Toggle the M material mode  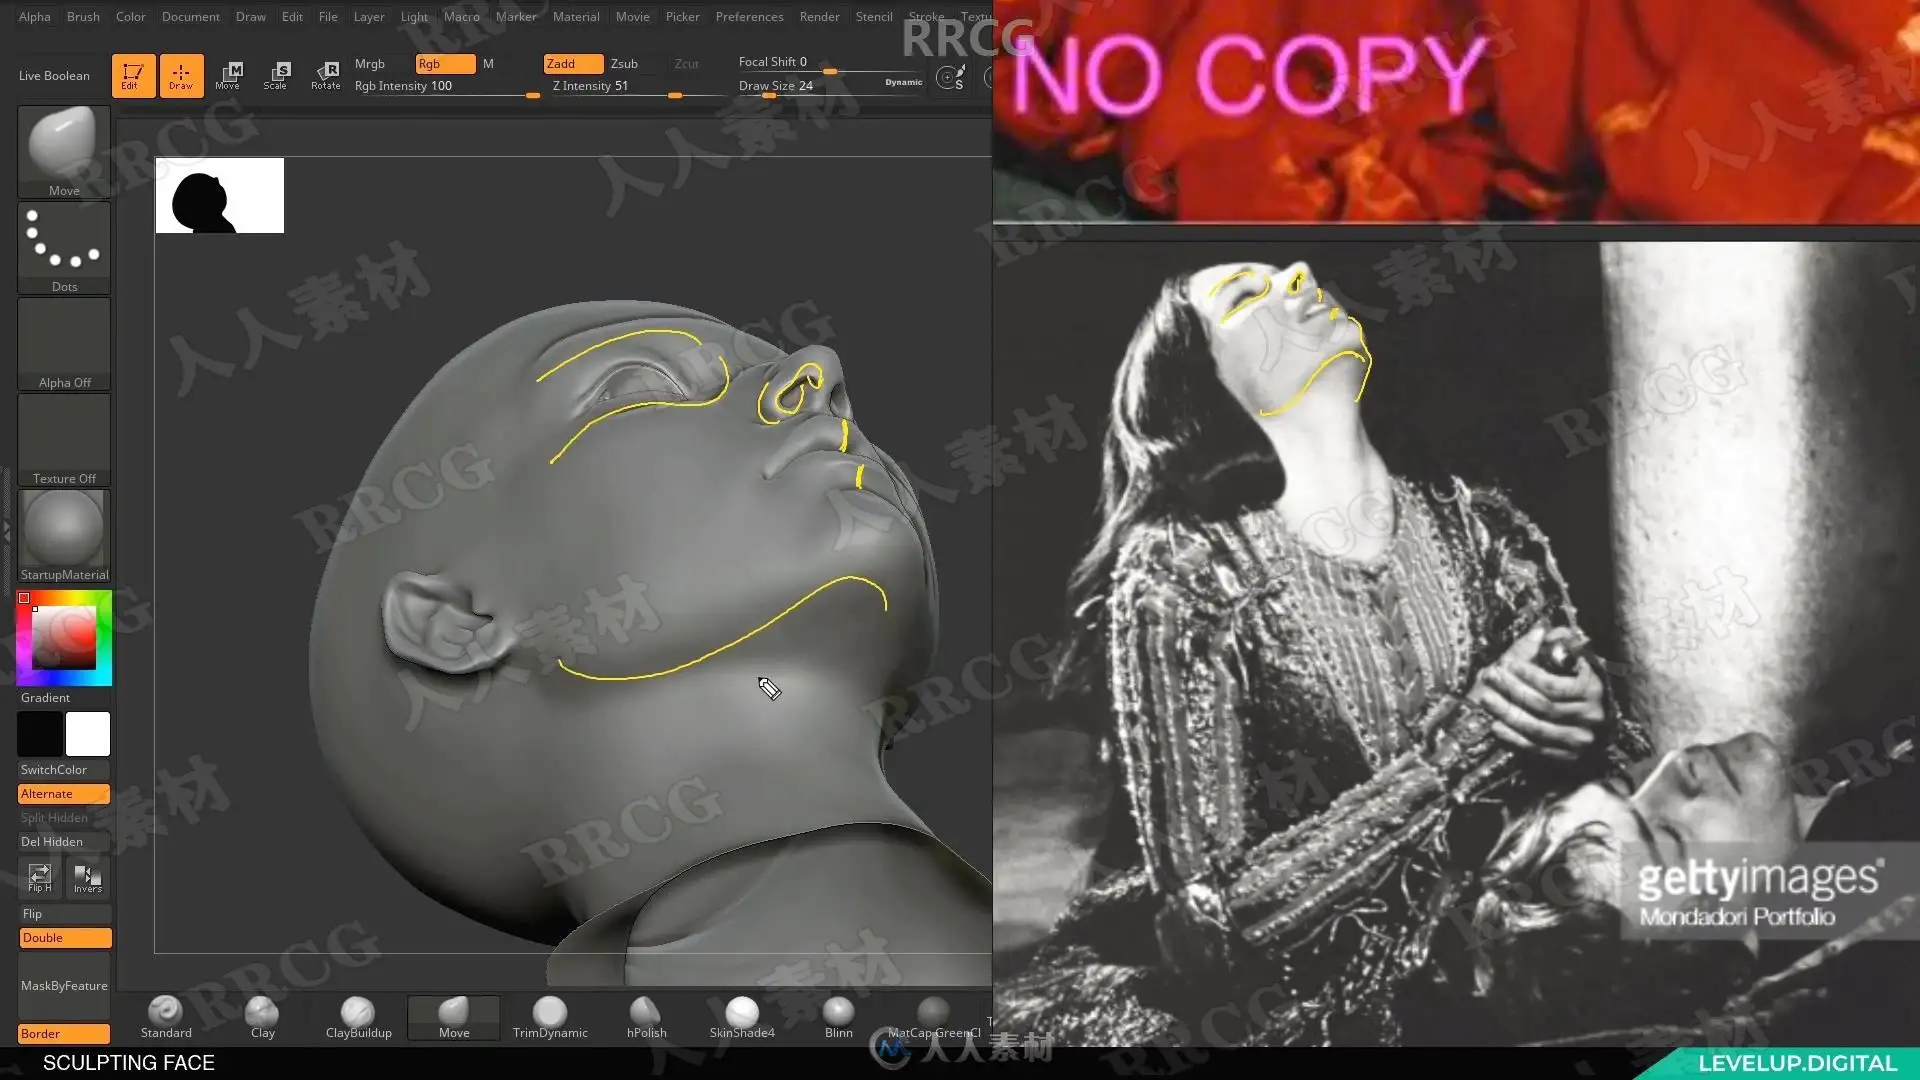click(488, 64)
